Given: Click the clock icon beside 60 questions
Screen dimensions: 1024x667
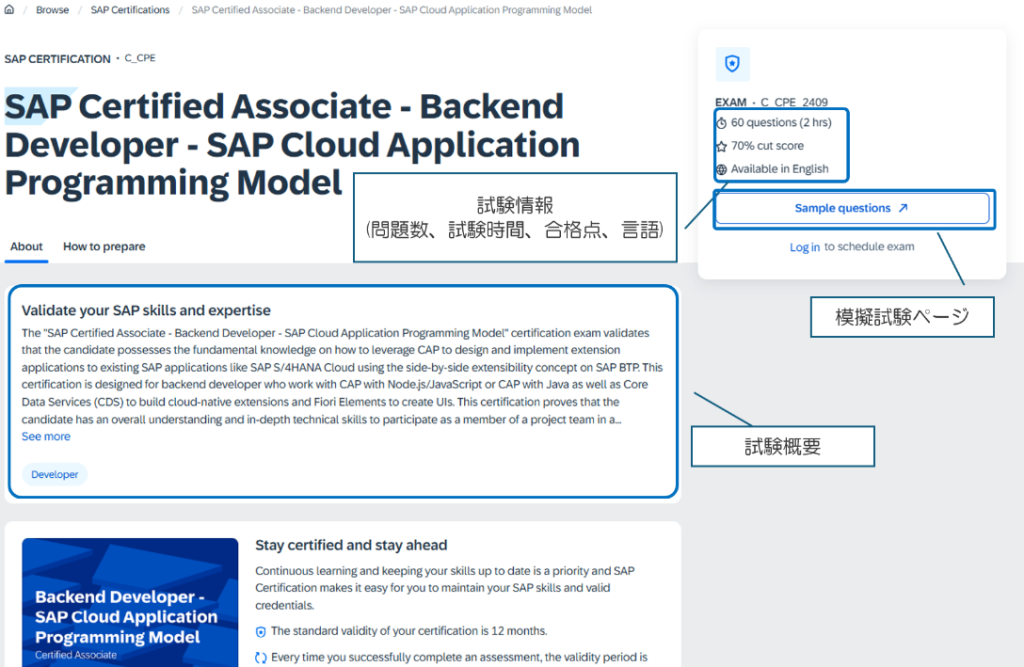Looking at the screenshot, I should (x=722, y=123).
